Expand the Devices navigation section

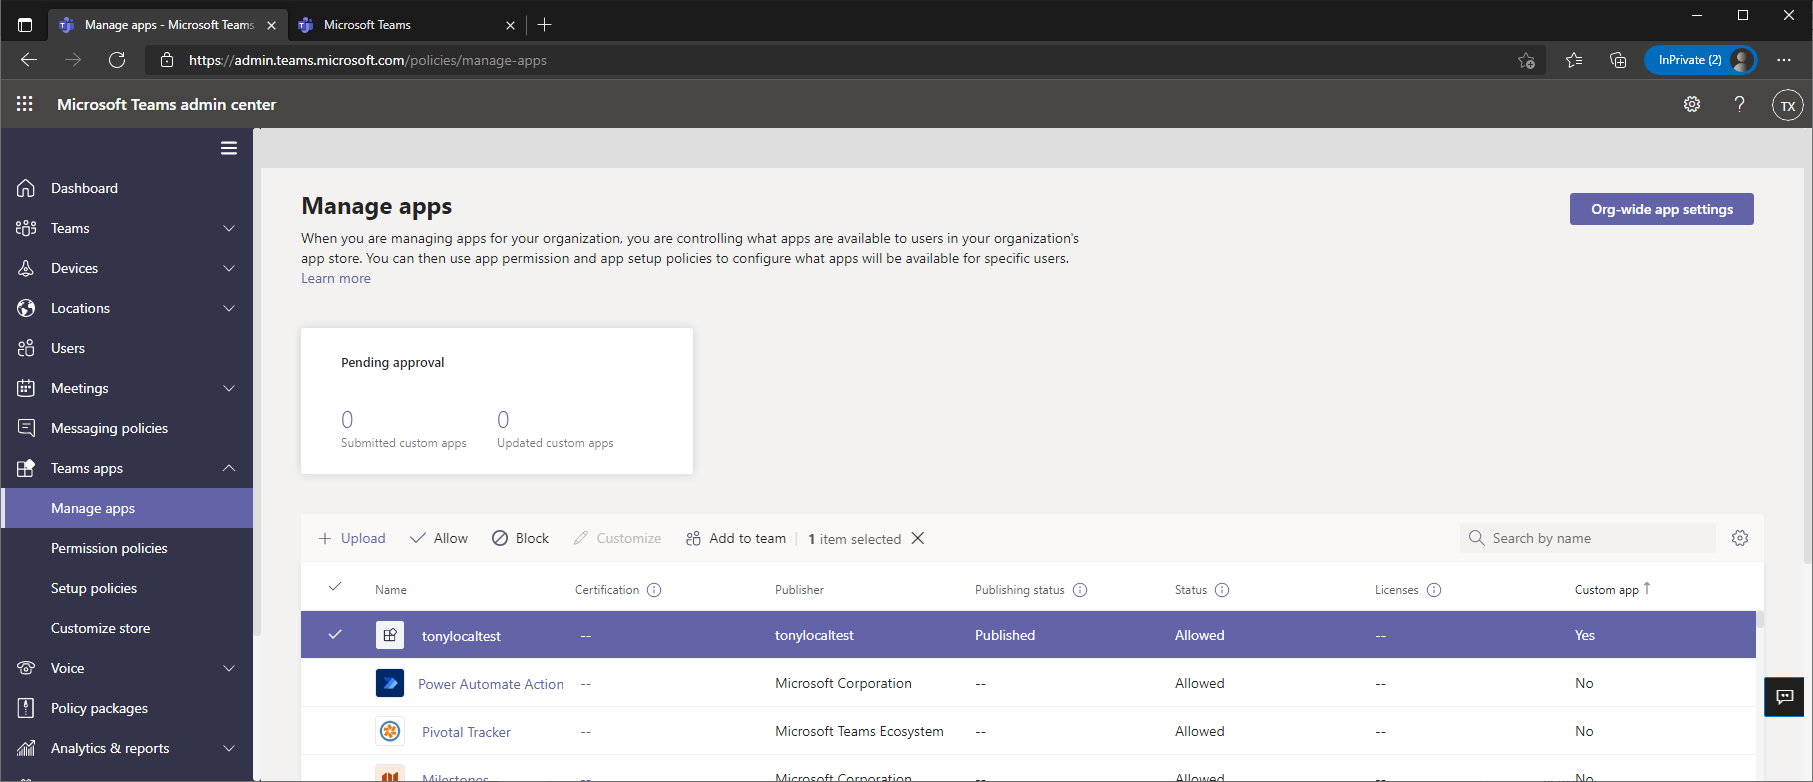229,268
